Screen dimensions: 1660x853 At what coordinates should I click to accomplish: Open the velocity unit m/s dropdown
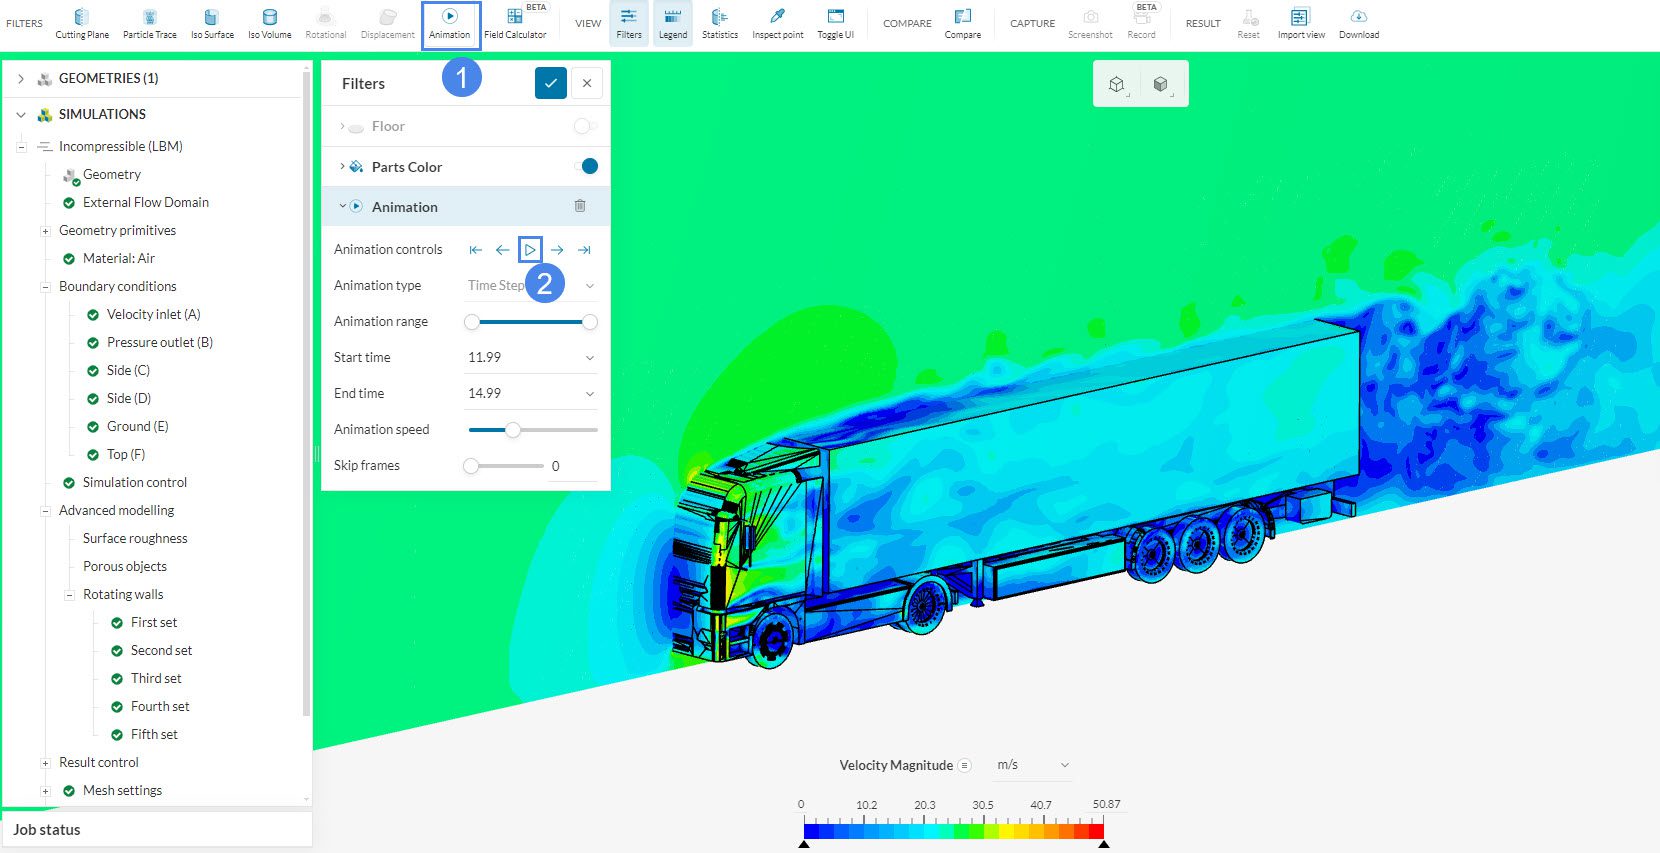[1033, 765]
